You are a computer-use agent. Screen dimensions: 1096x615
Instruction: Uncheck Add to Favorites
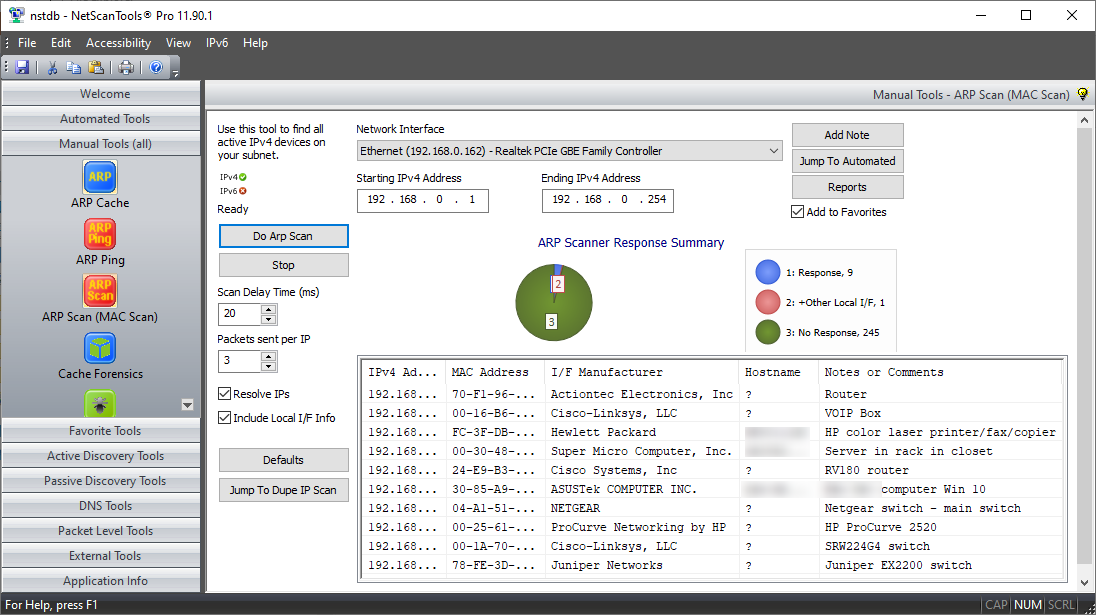[797, 211]
